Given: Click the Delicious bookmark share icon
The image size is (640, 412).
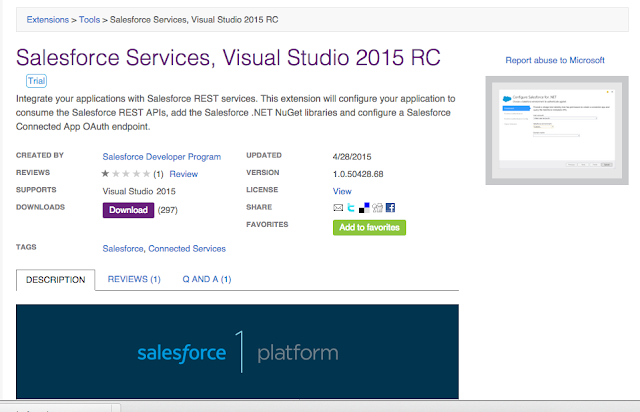Looking at the screenshot, I should [x=364, y=208].
